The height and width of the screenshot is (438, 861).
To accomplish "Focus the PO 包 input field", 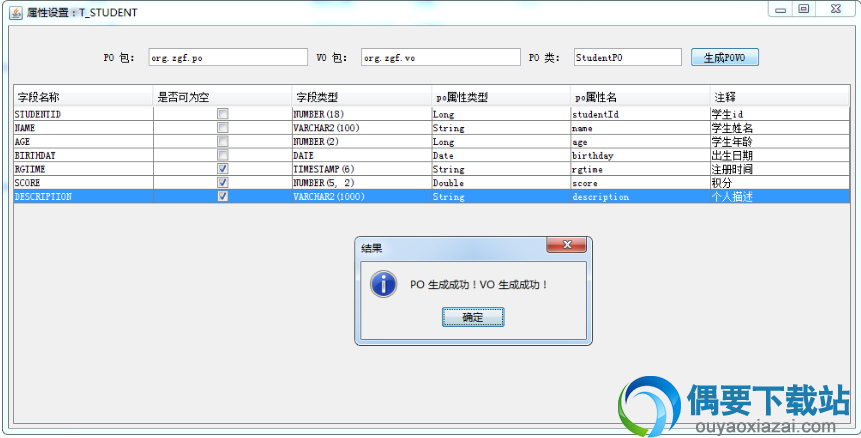I will 228,57.
